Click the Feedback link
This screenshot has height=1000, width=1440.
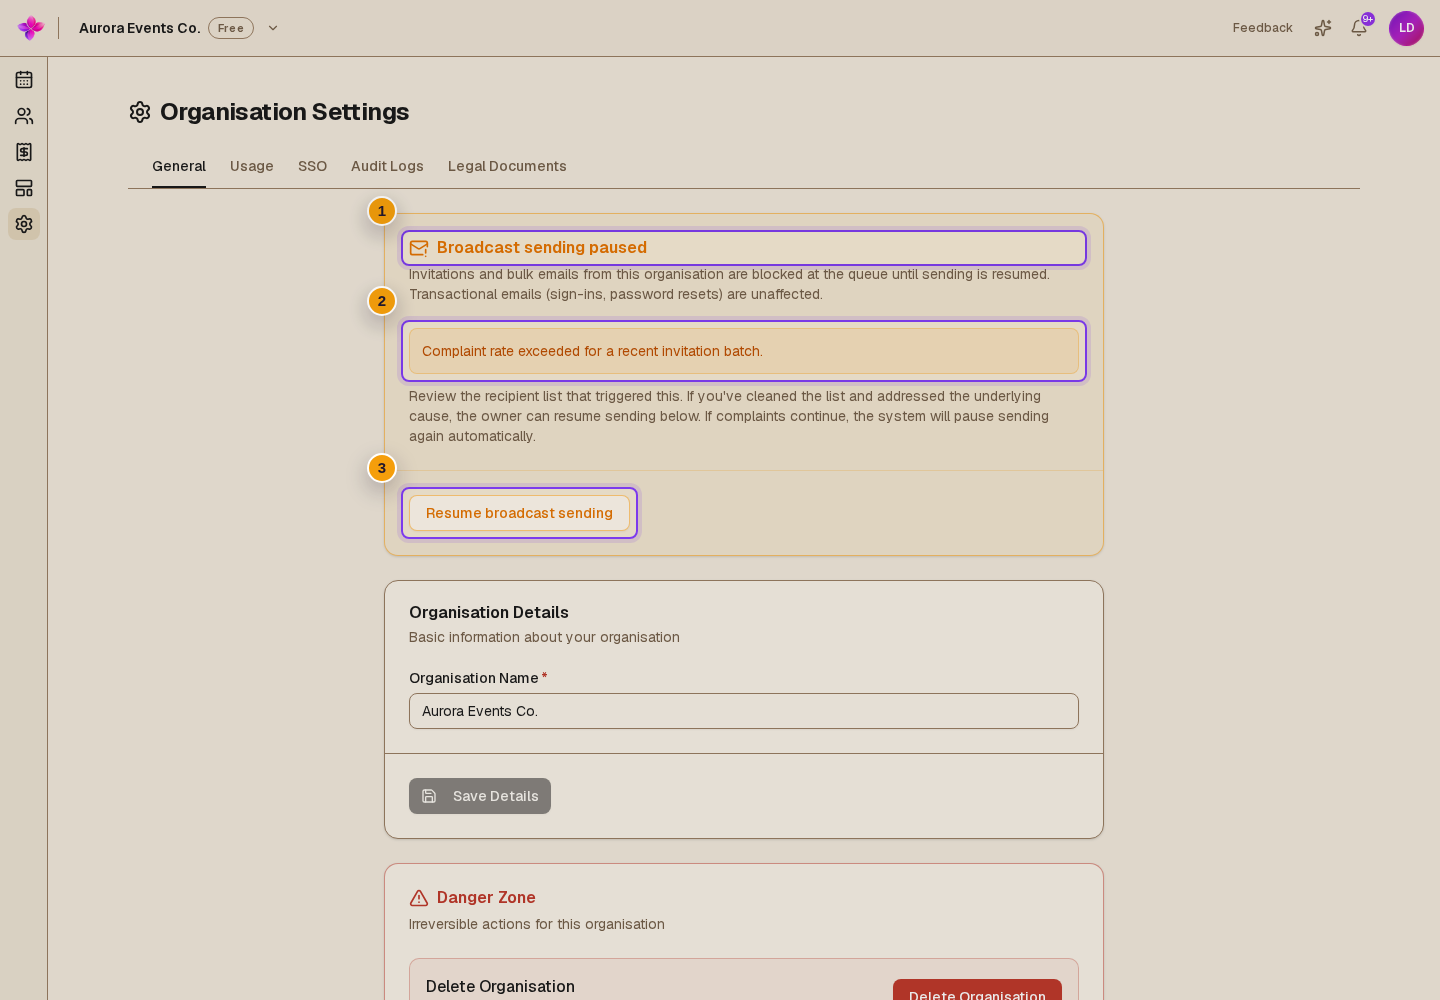tap(1262, 28)
